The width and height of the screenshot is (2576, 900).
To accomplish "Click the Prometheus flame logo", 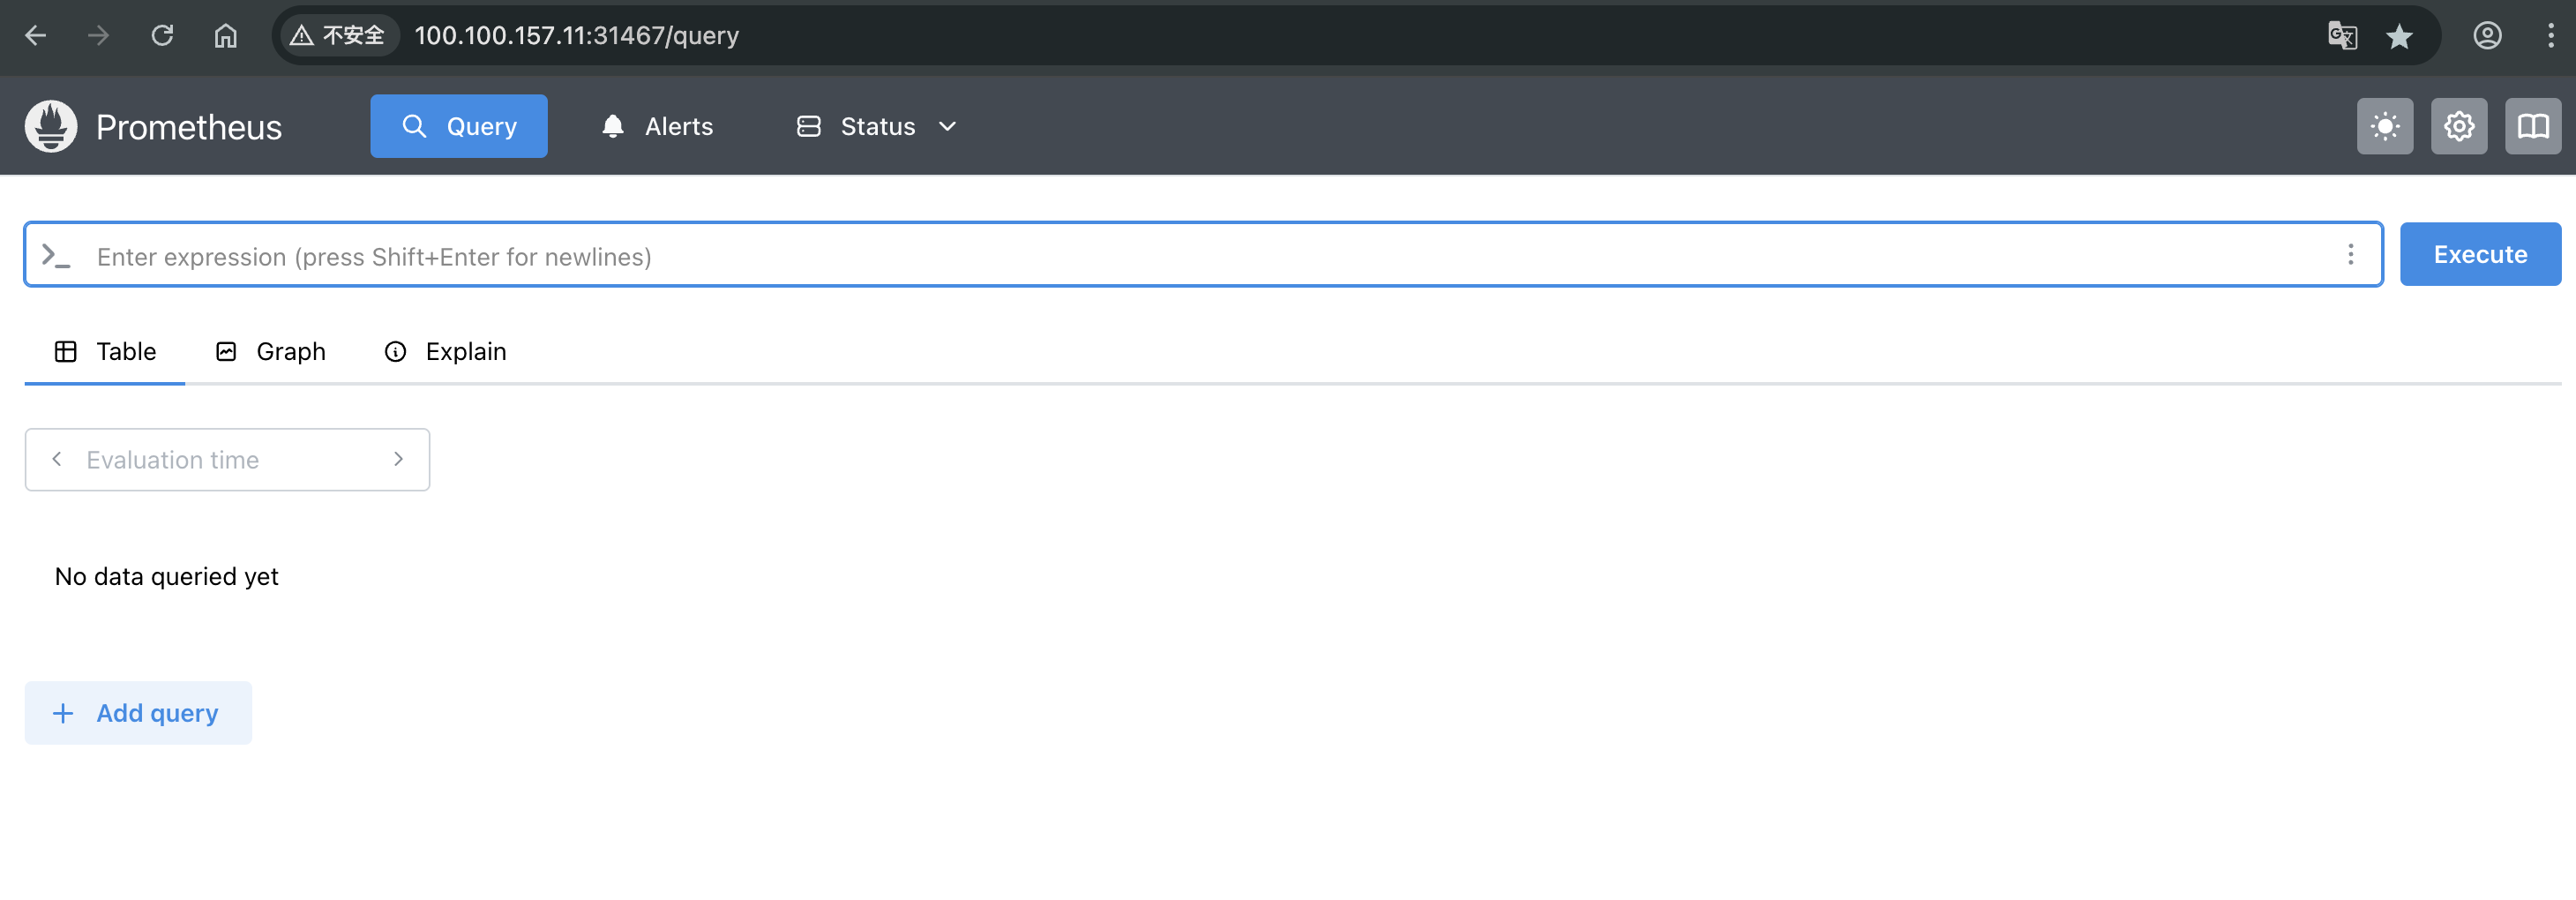I will (x=51, y=126).
